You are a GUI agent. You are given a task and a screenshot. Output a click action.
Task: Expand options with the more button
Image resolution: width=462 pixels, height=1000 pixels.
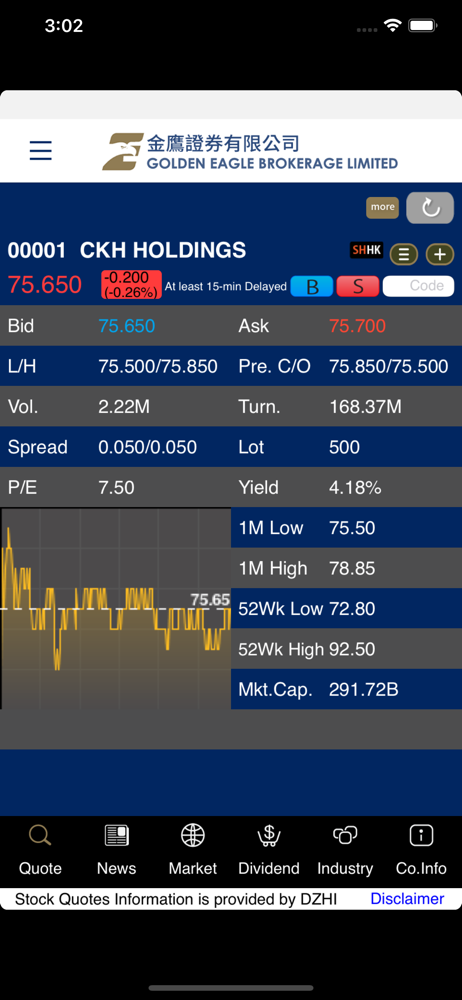[382, 207]
